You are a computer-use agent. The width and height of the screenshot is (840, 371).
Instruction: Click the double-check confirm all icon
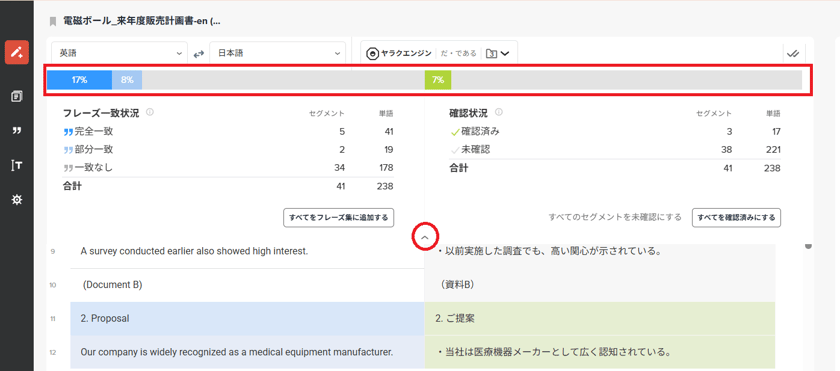793,54
